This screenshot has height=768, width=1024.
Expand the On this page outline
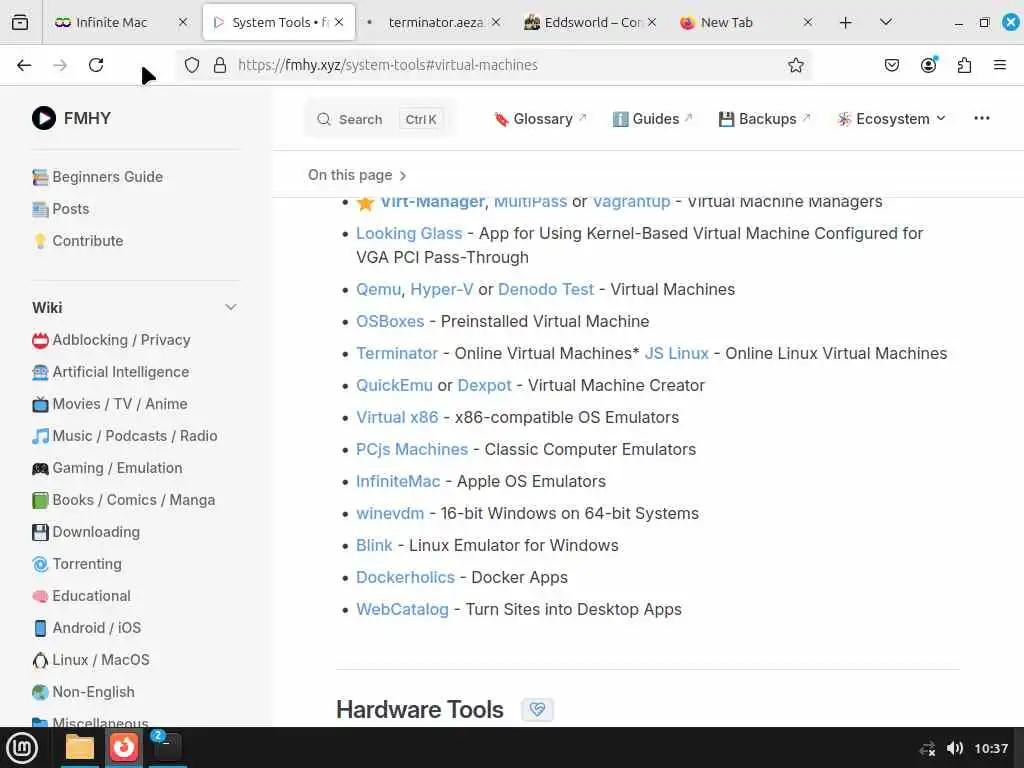pos(357,175)
